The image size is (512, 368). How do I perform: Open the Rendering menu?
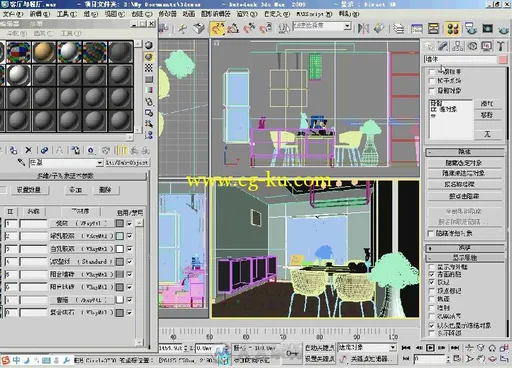(247, 14)
